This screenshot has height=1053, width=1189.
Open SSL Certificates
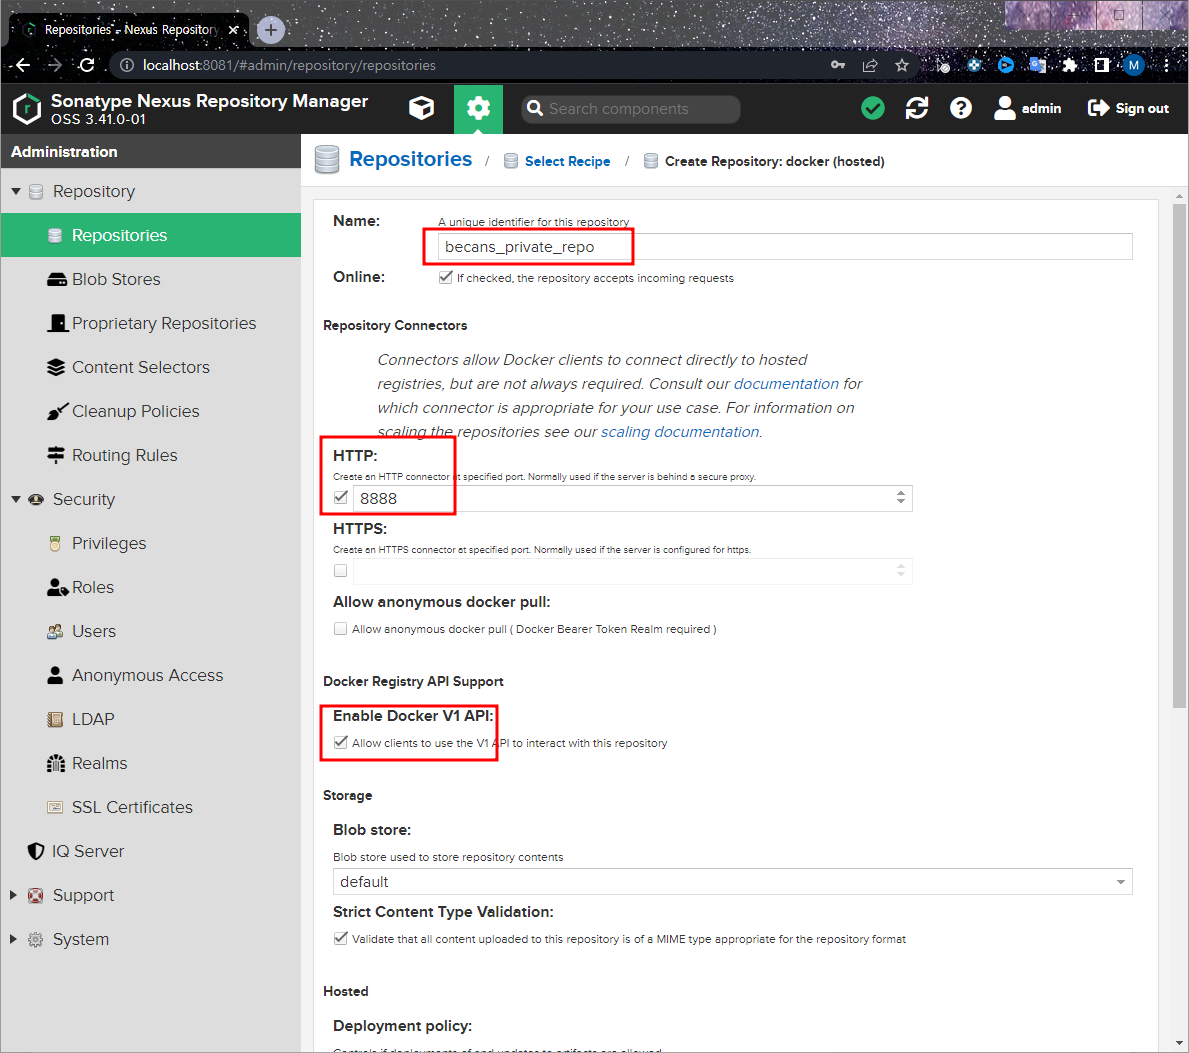[151, 807]
